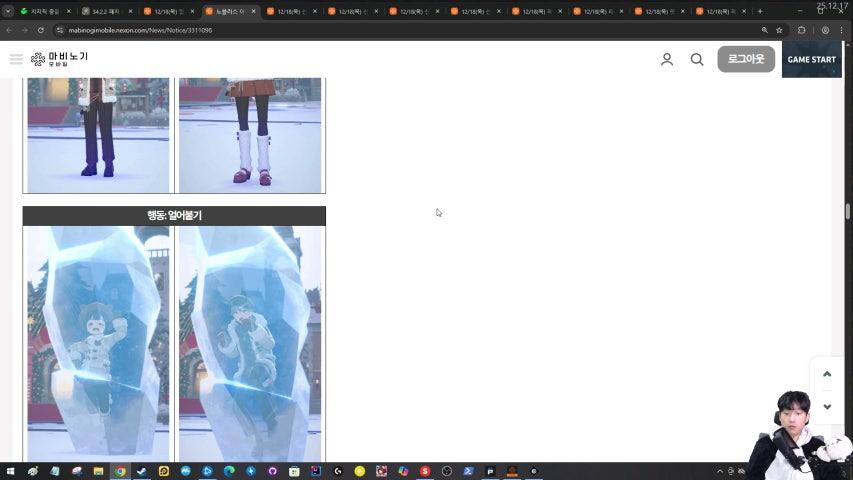Close the 34.2.2 패치 tab

[130, 11]
